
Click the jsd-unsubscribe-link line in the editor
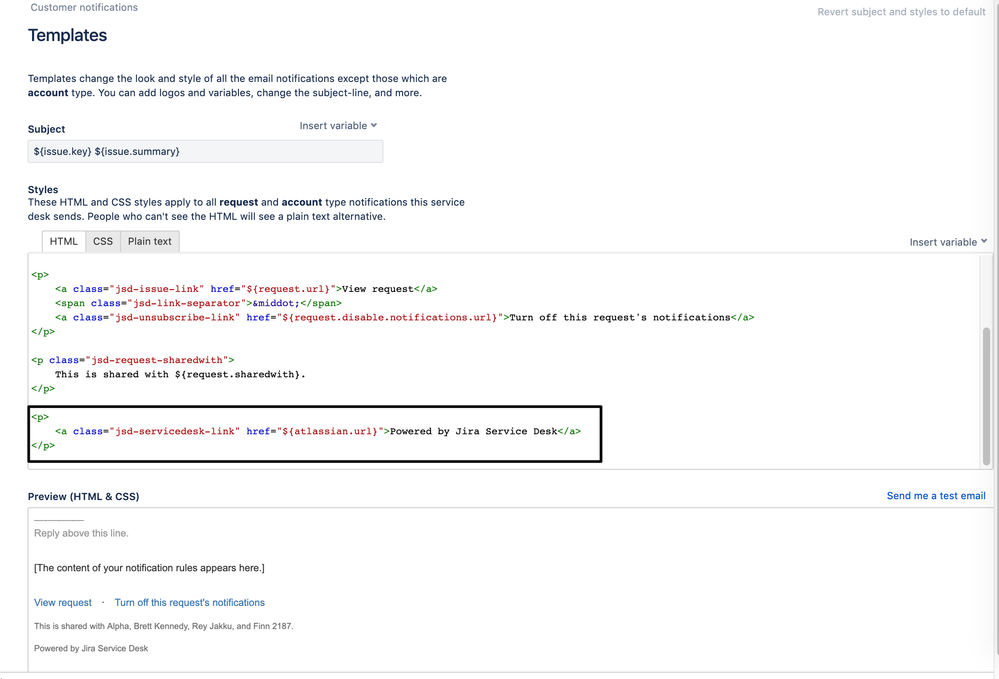(x=400, y=317)
